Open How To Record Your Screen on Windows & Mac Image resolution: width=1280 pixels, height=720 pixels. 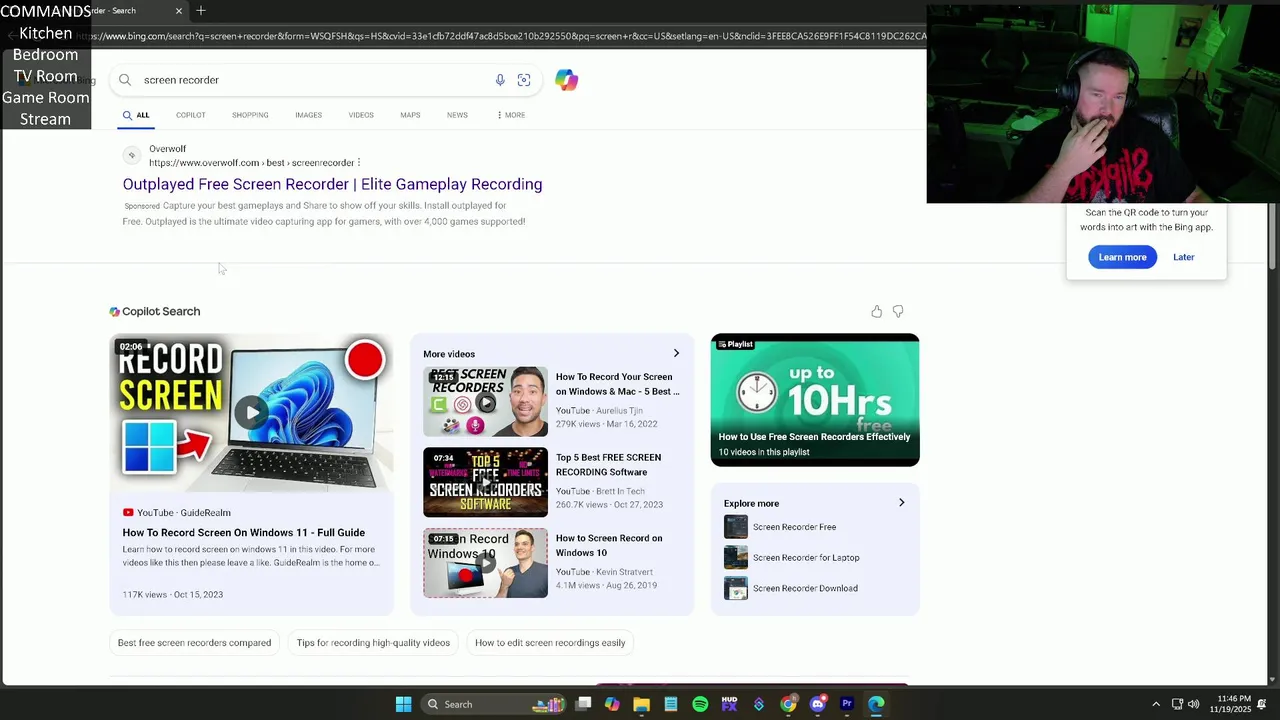tap(618, 384)
